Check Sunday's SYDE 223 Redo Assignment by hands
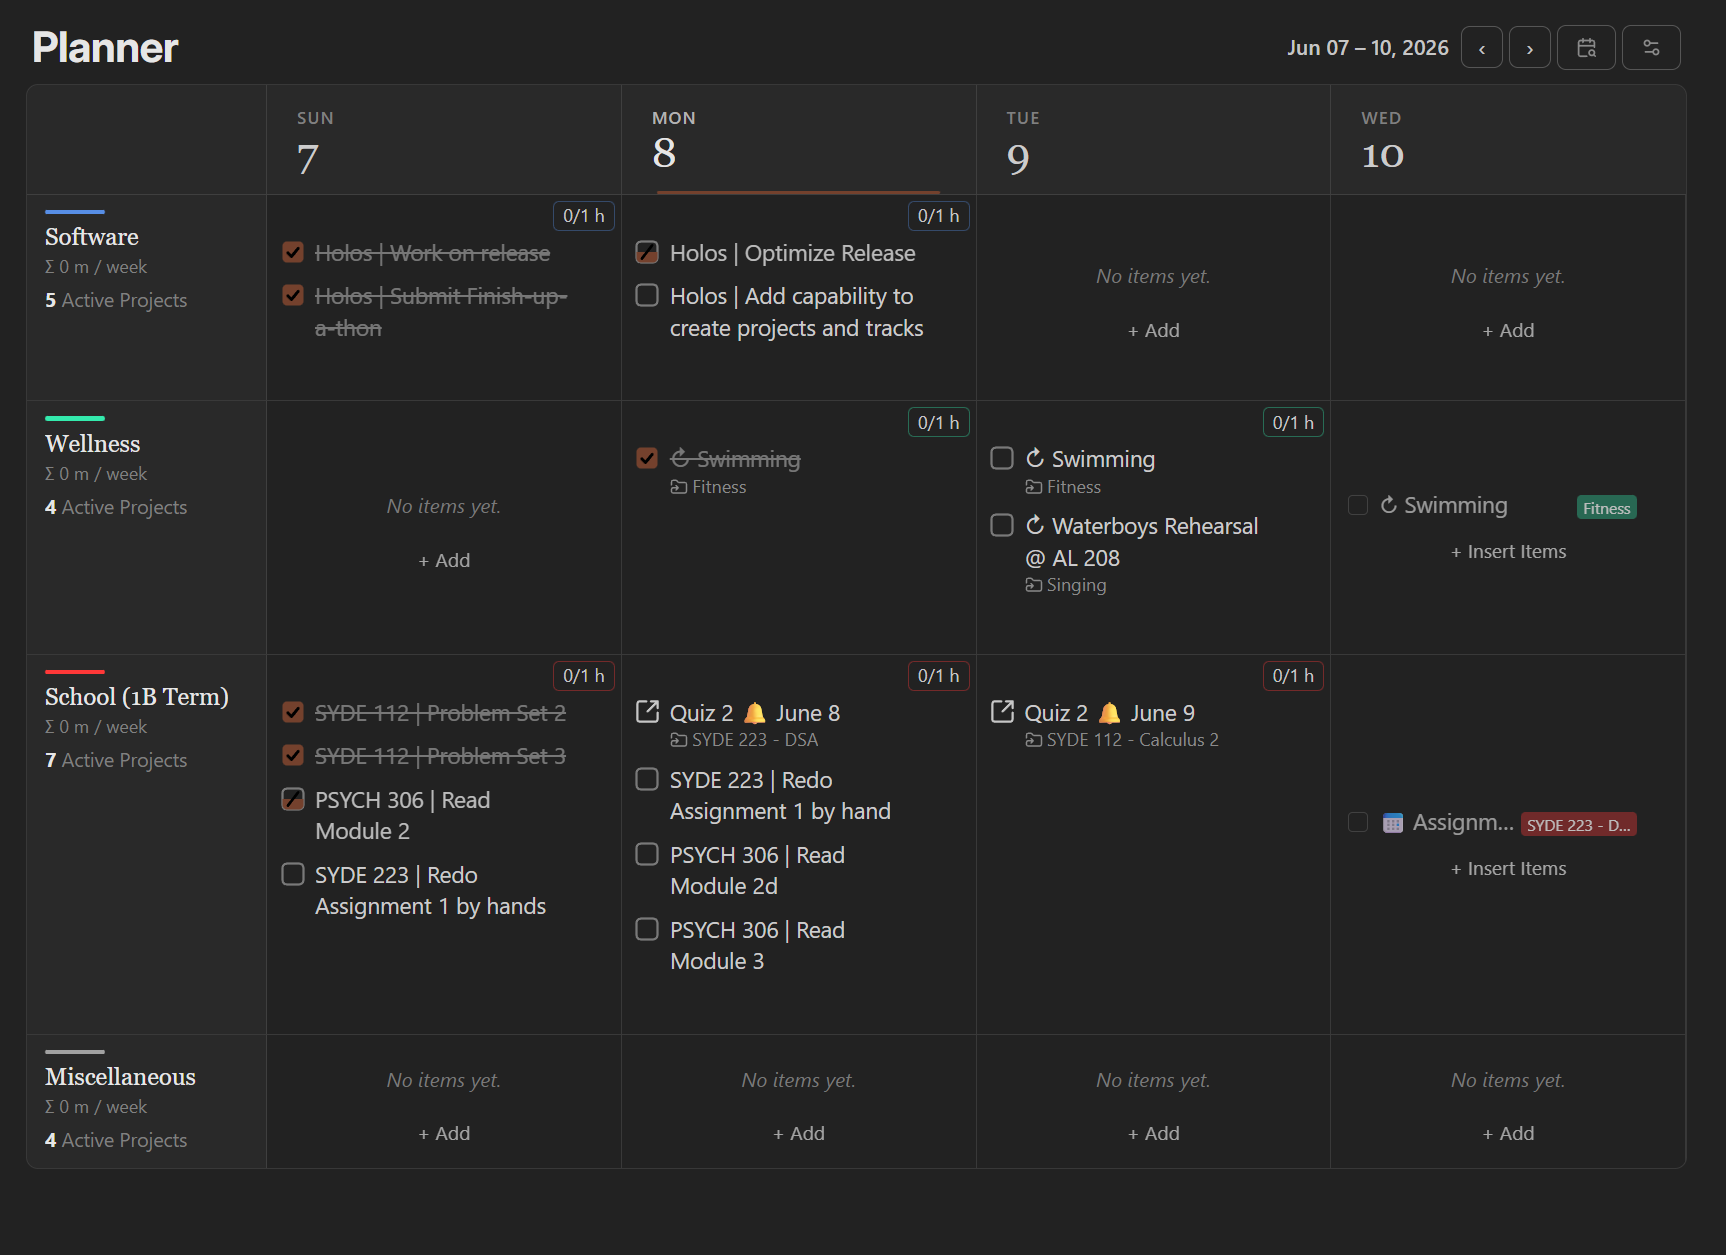Image resolution: width=1726 pixels, height=1255 pixels. (x=293, y=874)
